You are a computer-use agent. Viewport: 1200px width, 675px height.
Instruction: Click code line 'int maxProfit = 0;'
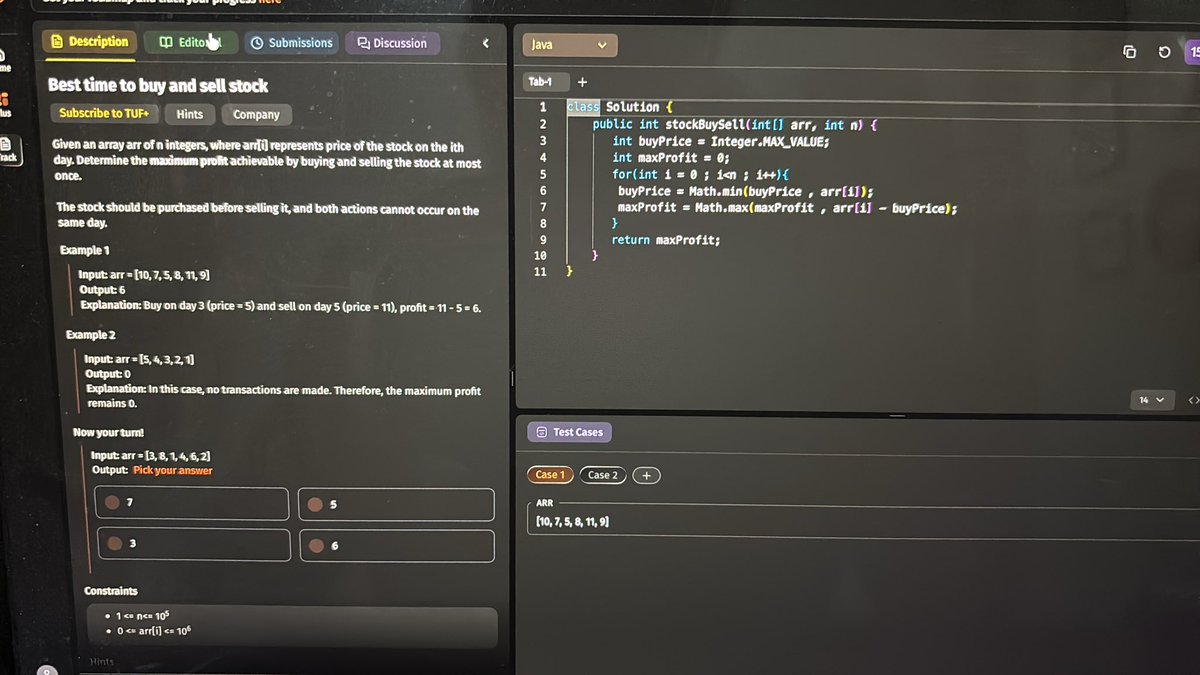(671, 157)
